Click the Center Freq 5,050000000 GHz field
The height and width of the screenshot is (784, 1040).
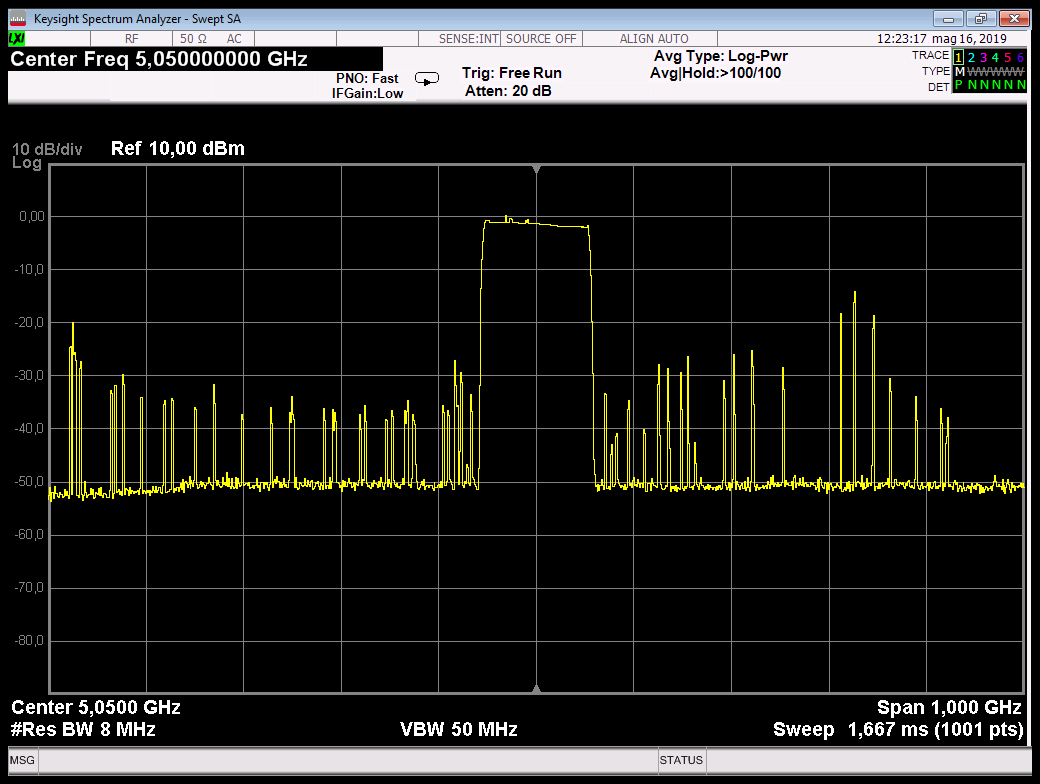tap(196, 59)
